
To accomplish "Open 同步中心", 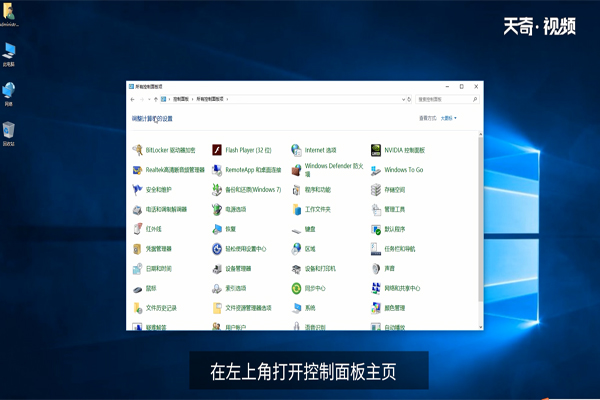I will 308,288.
